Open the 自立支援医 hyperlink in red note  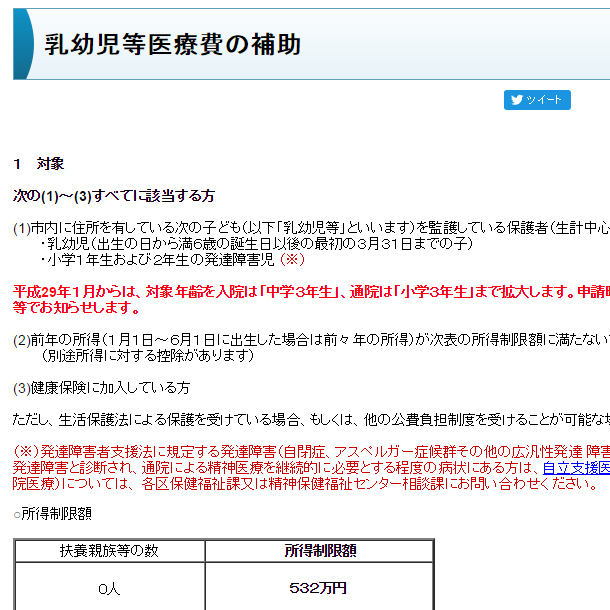click(575, 468)
